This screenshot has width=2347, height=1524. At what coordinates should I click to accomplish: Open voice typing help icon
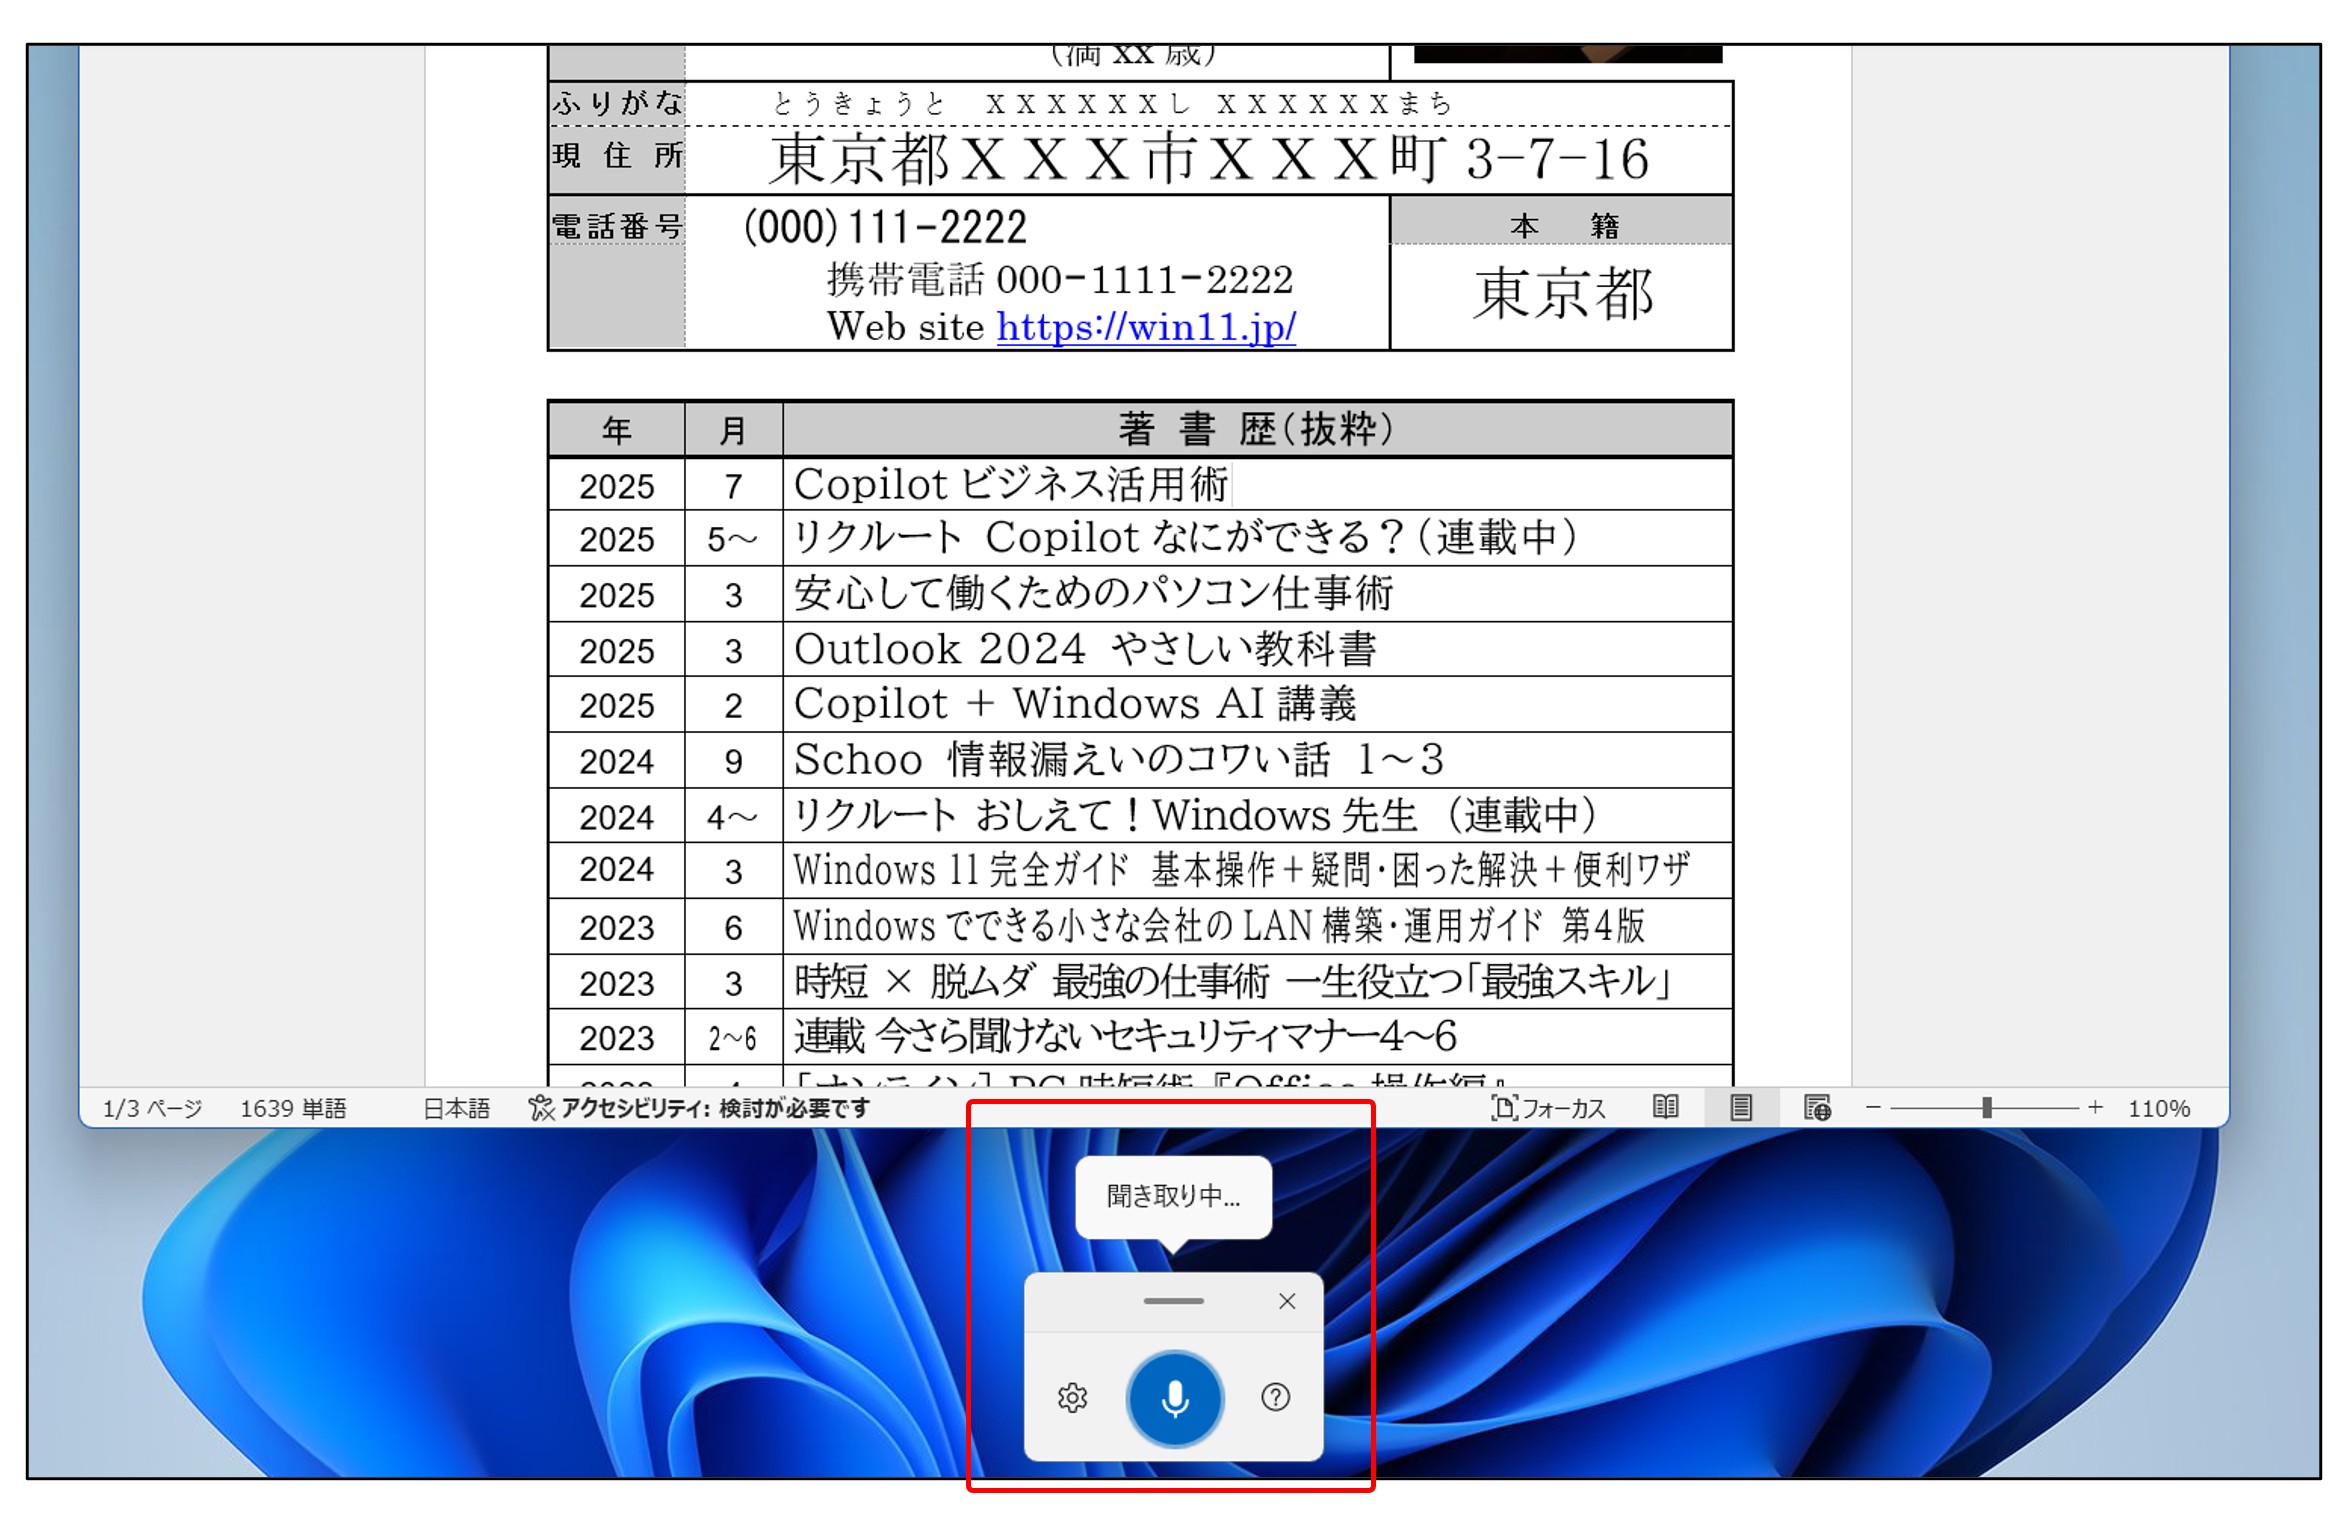click(x=1275, y=1397)
